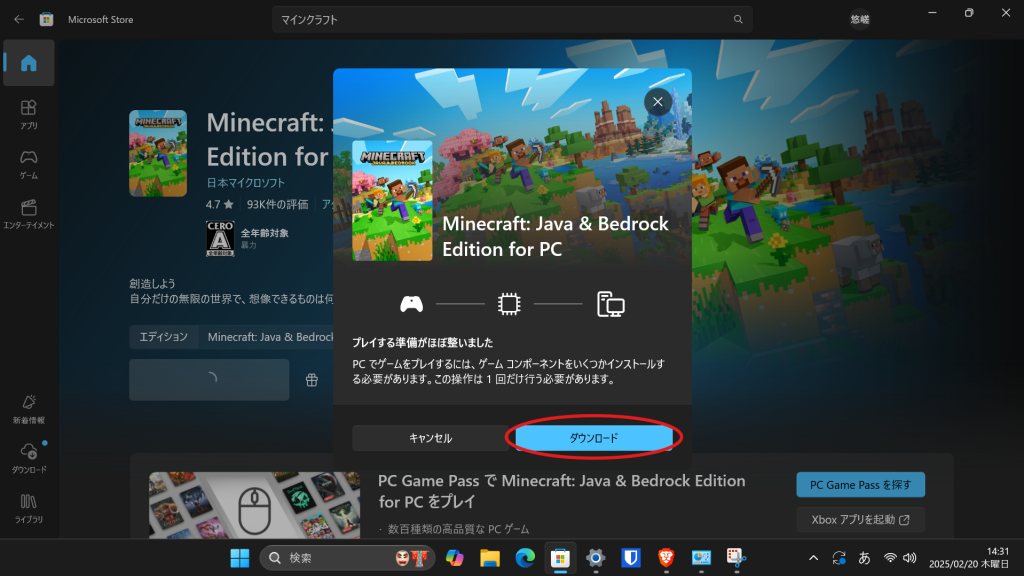Open the 日本マイクロソフト publisher link
1024x576 pixels.
point(246,183)
